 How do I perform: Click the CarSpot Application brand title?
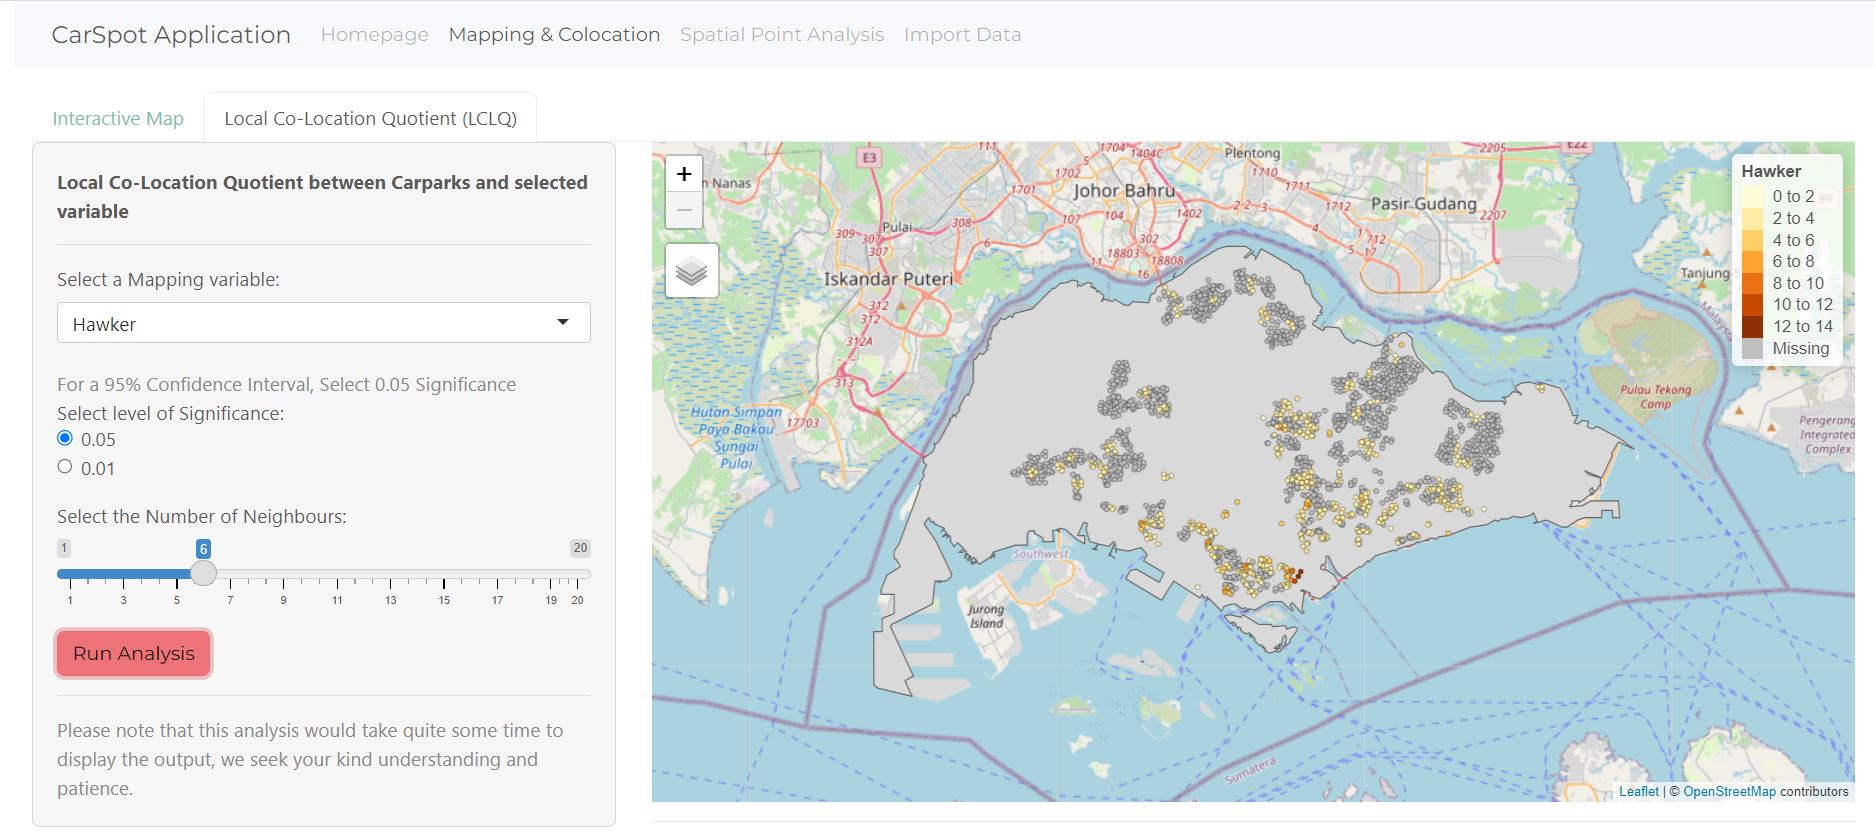tap(171, 34)
